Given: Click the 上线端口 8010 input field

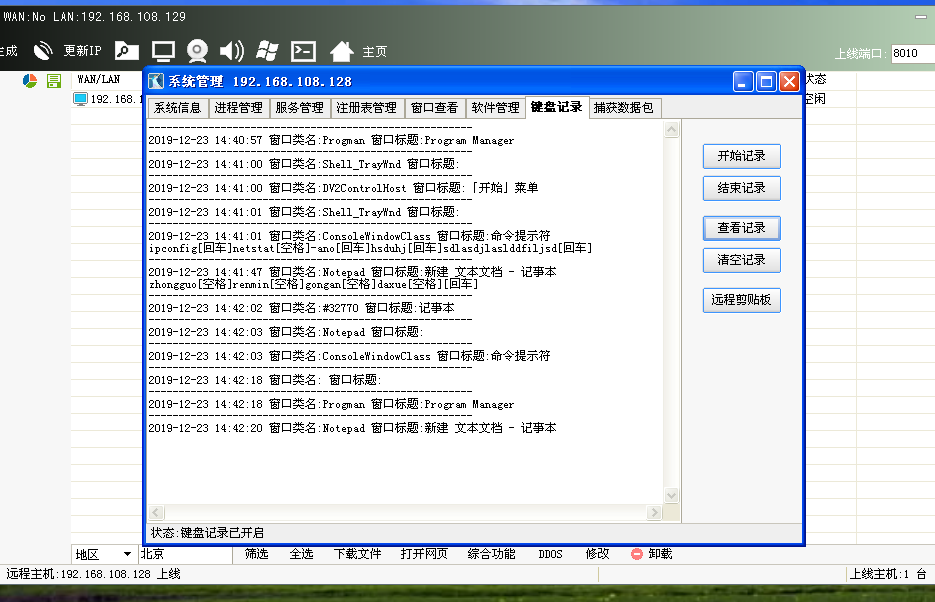Looking at the screenshot, I should pyautogui.click(x=912, y=53).
